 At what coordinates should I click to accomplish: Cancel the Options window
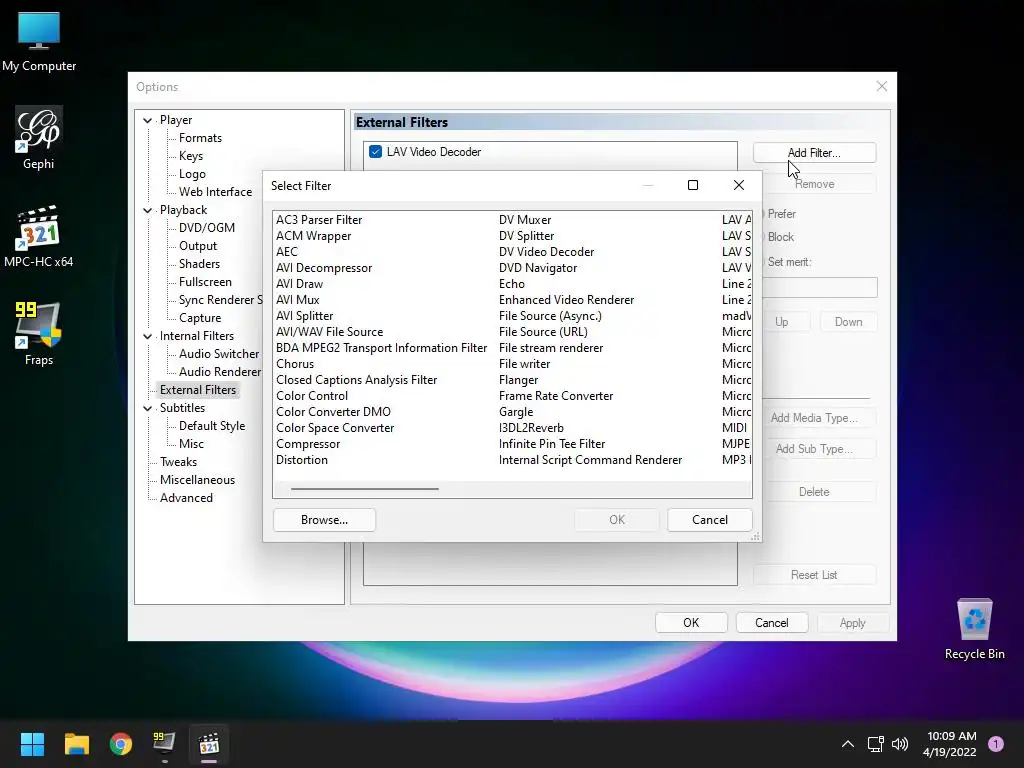pos(772,623)
